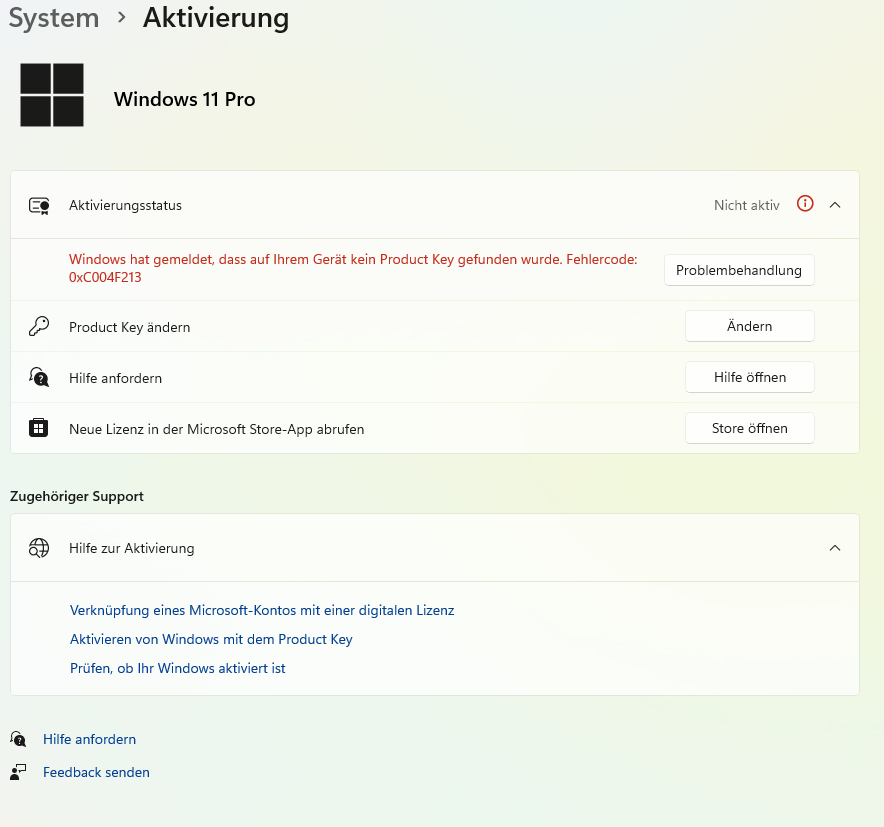Click the Feedback senden icon
This screenshot has height=827, width=884.
(x=18, y=772)
